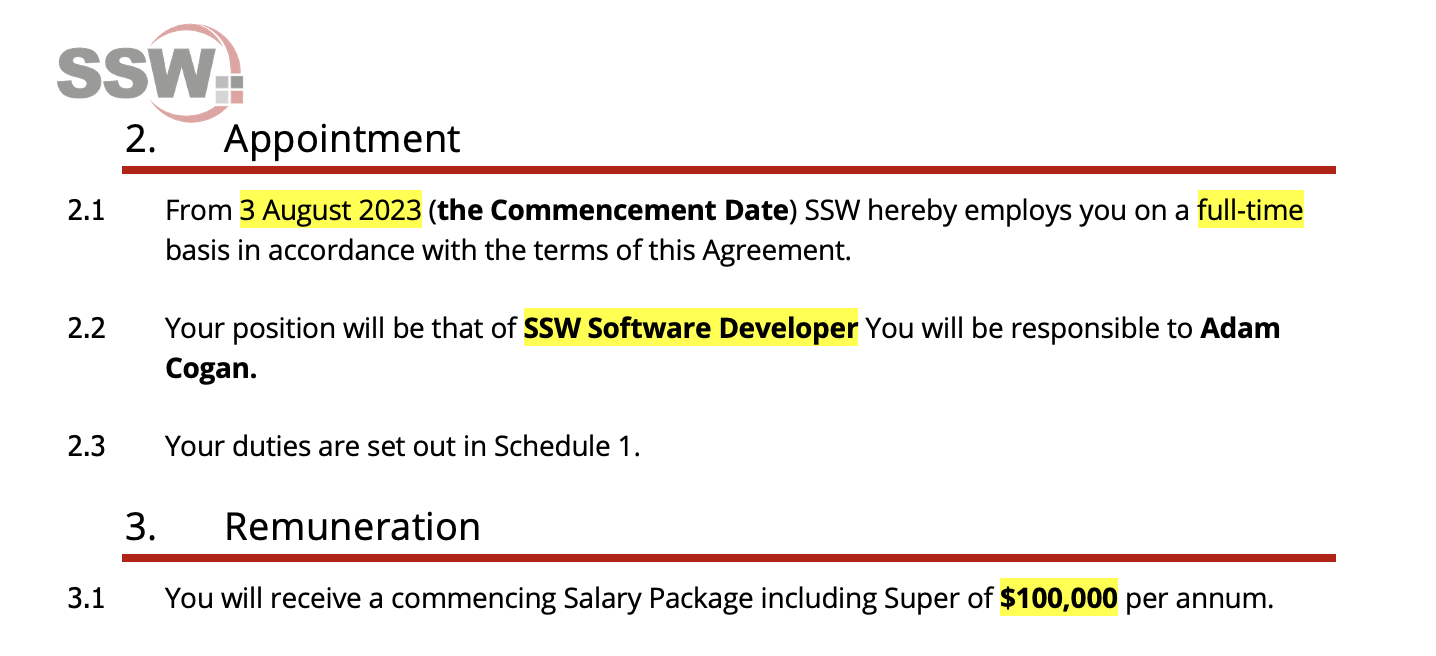
Task: Click the highlighted SSW Software Developer title
Action: [x=691, y=328]
